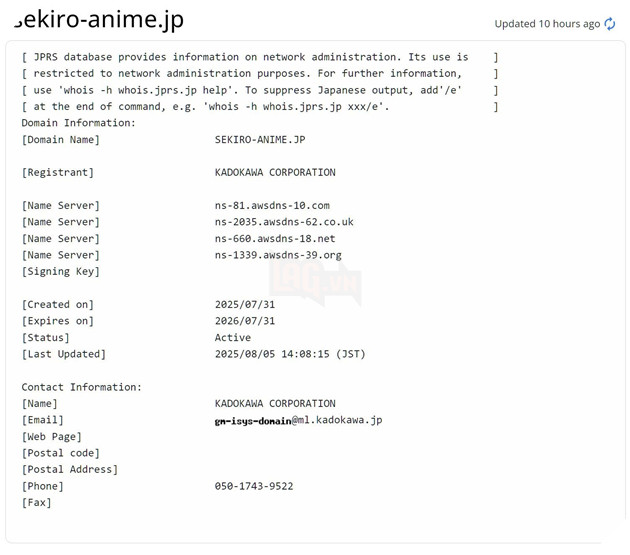Click the 'Domain Information:' section header
The height and width of the screenshot is (555, 630).
click(x=78, y=123)
